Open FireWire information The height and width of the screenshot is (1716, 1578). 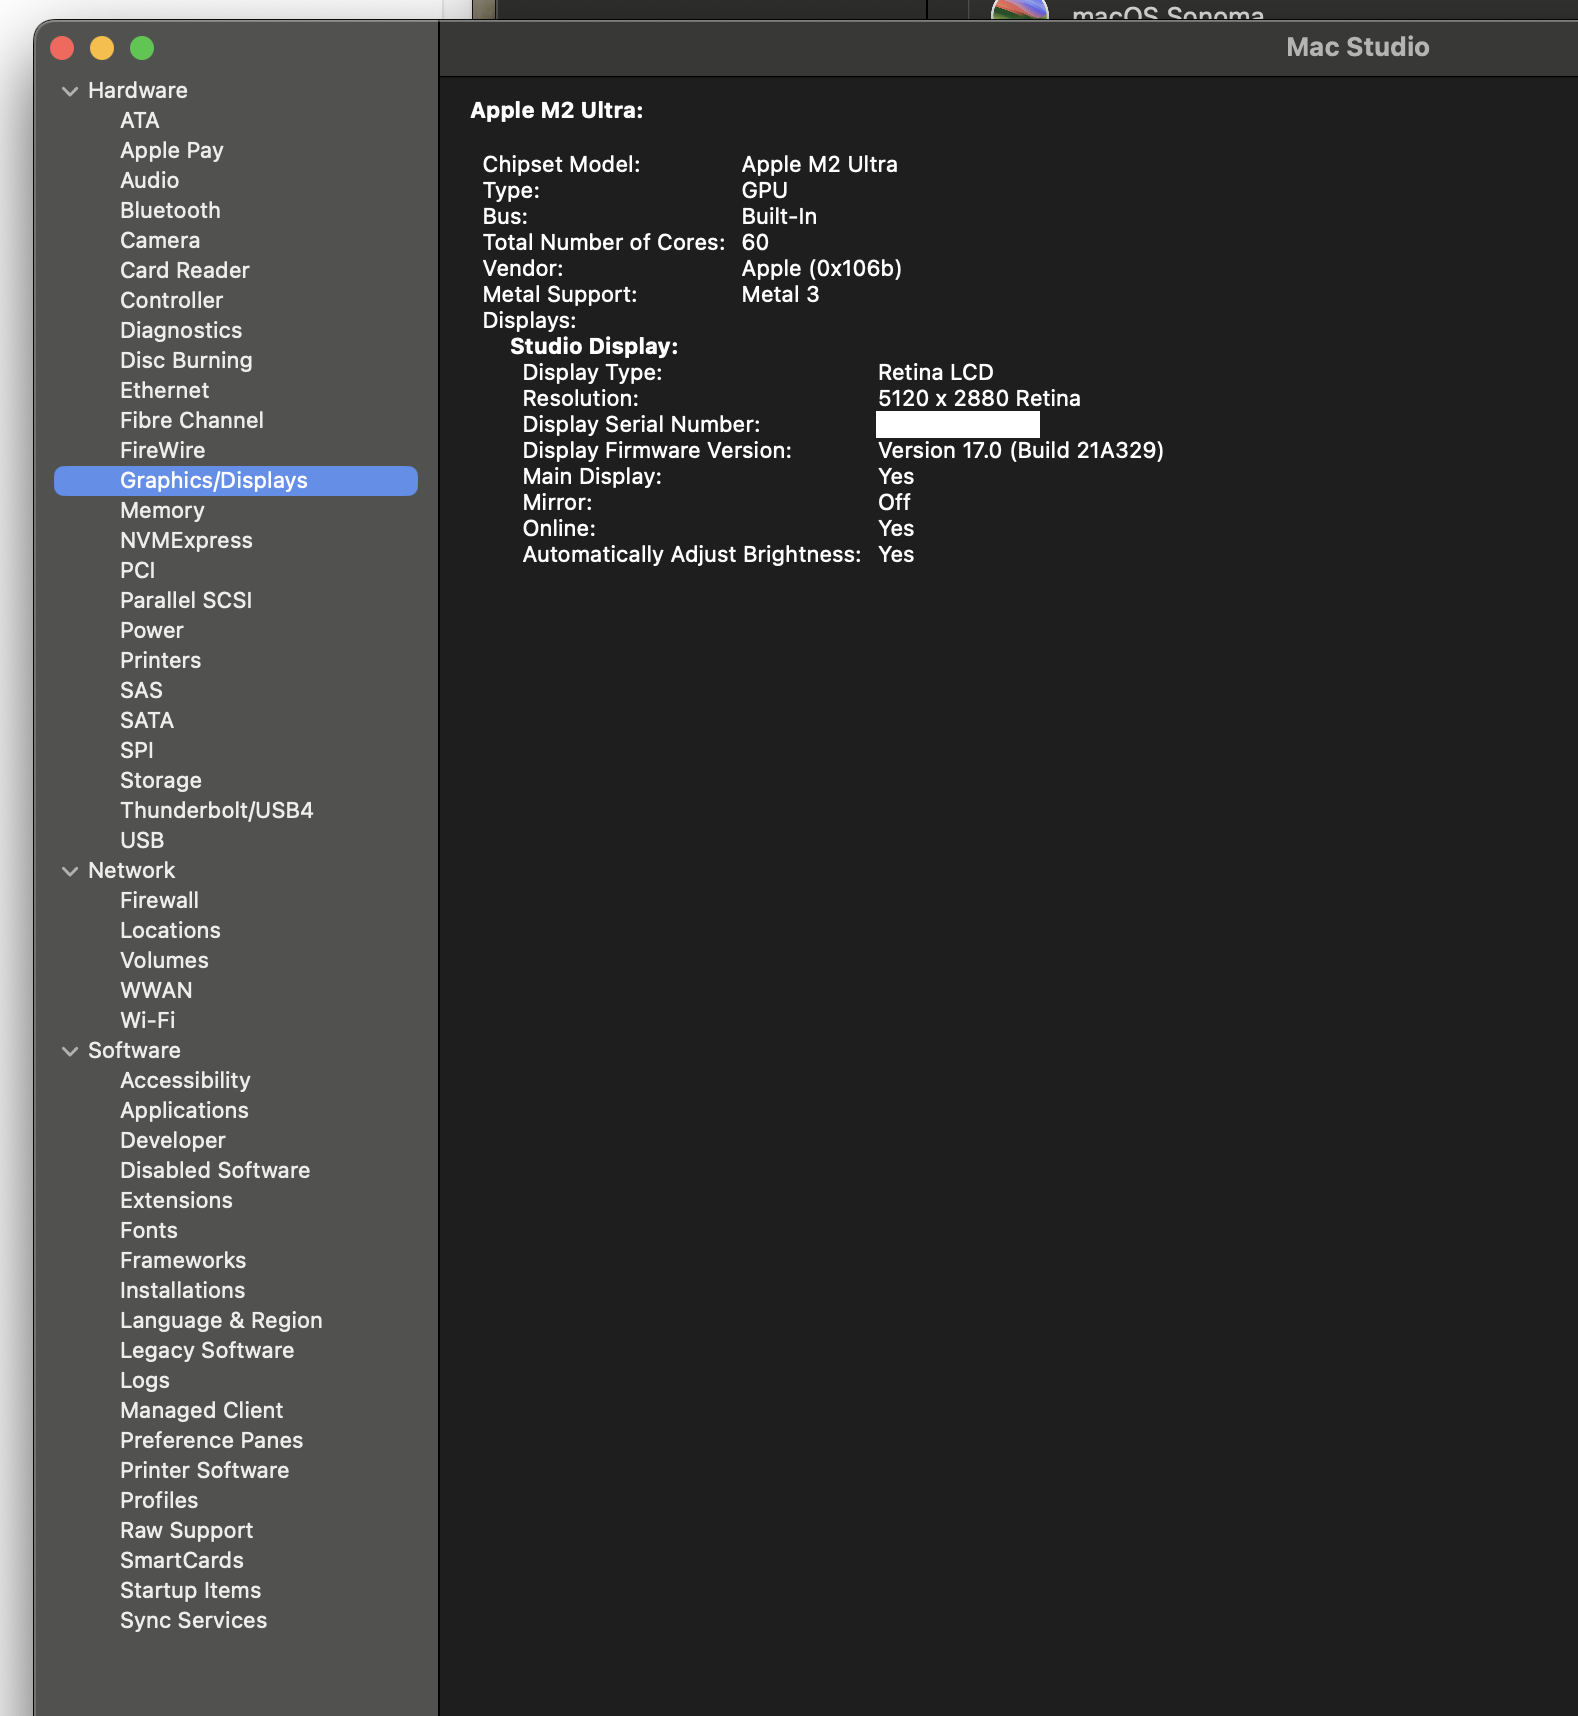click(163, 450)
